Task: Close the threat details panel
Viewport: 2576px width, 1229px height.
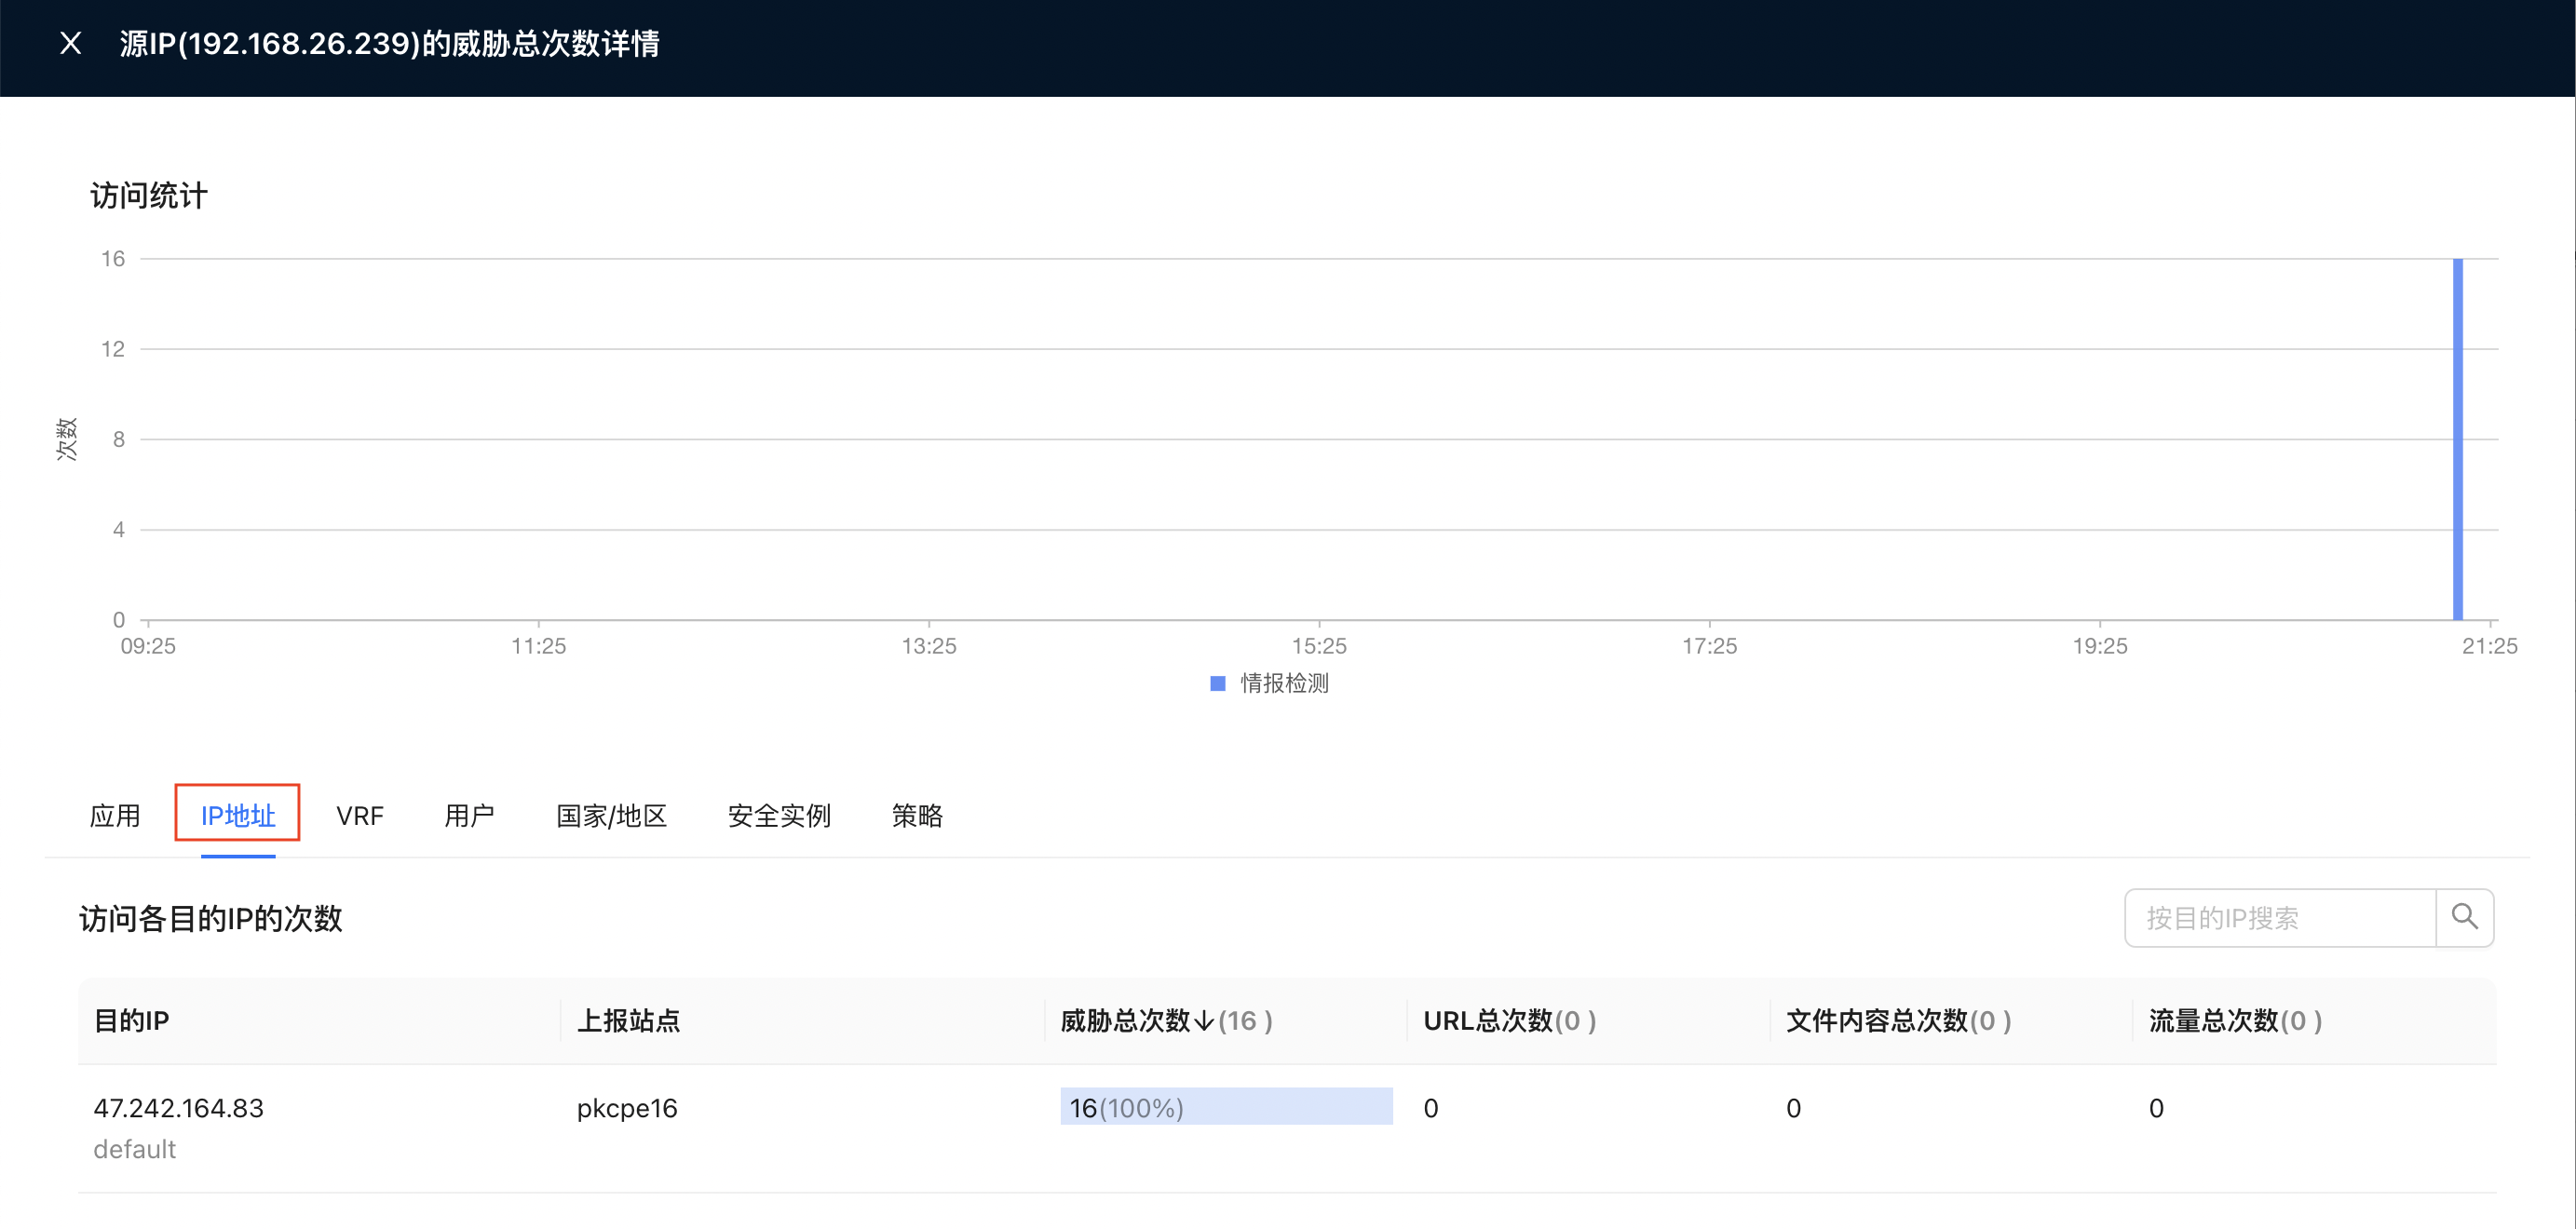Action: pyautogui.click(x=70, y=43)
